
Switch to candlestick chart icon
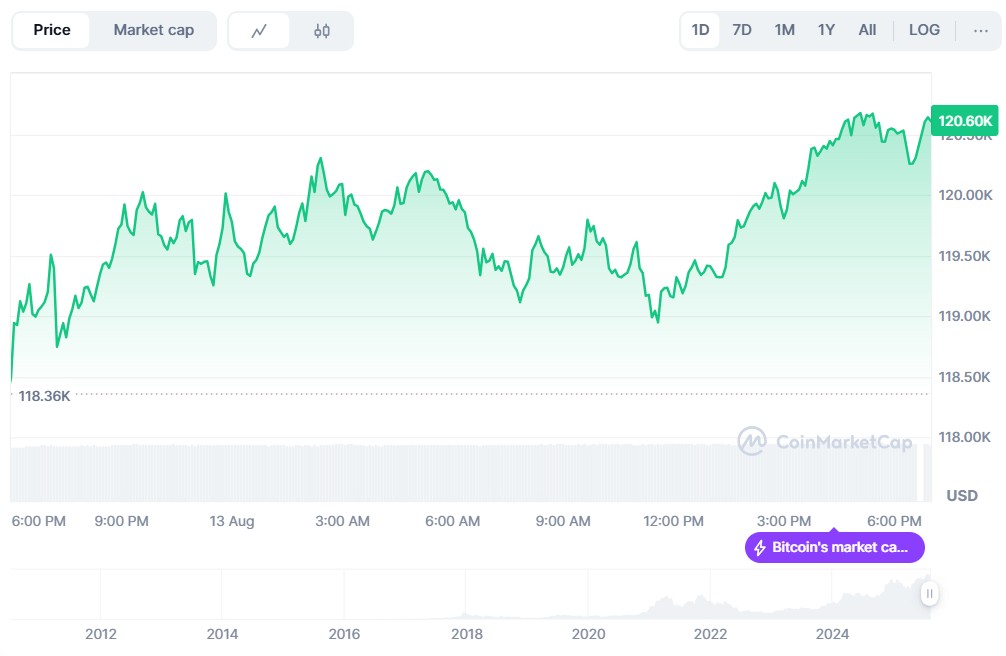[321, 30]
